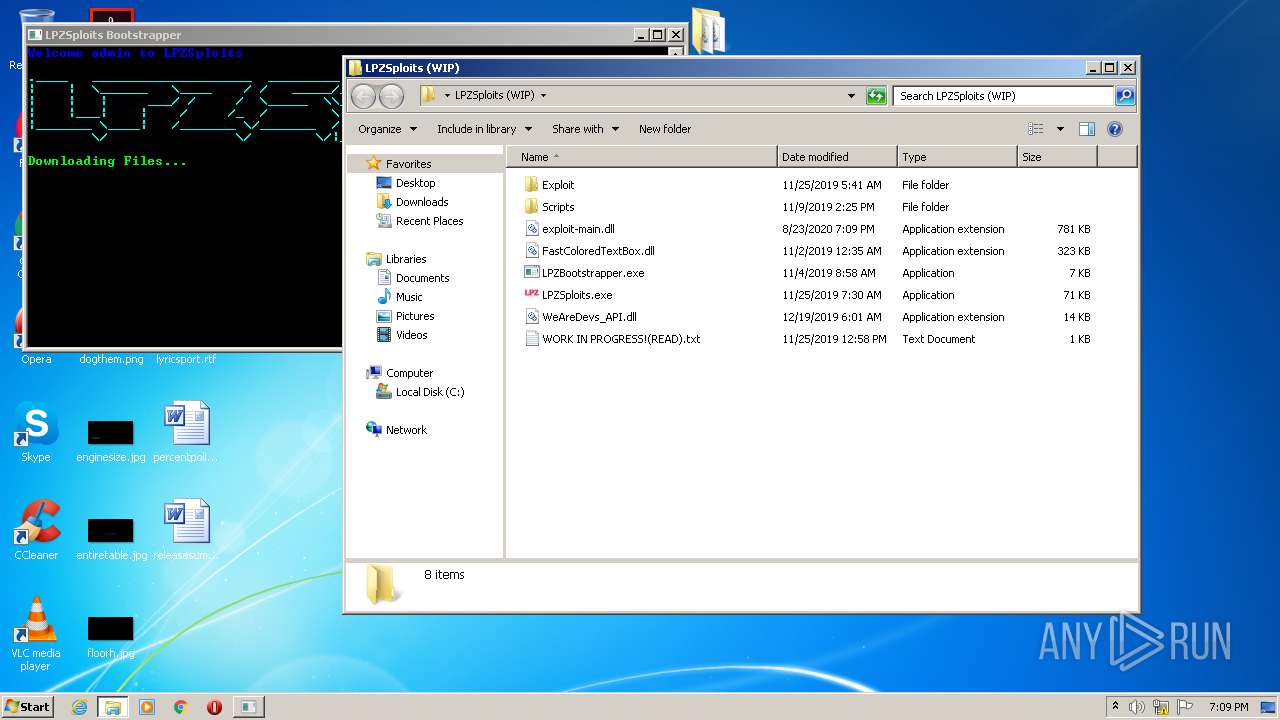
Task: Select the LPZBootstrapper.exe application icon
Action: click(x=531, y=273)
